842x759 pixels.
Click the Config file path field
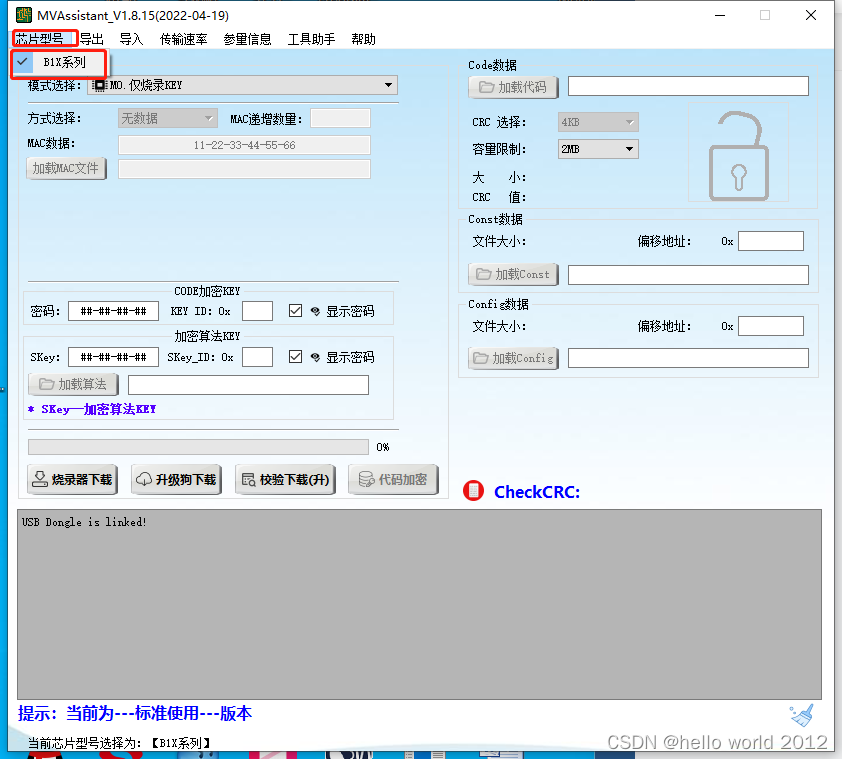(688, 358)
